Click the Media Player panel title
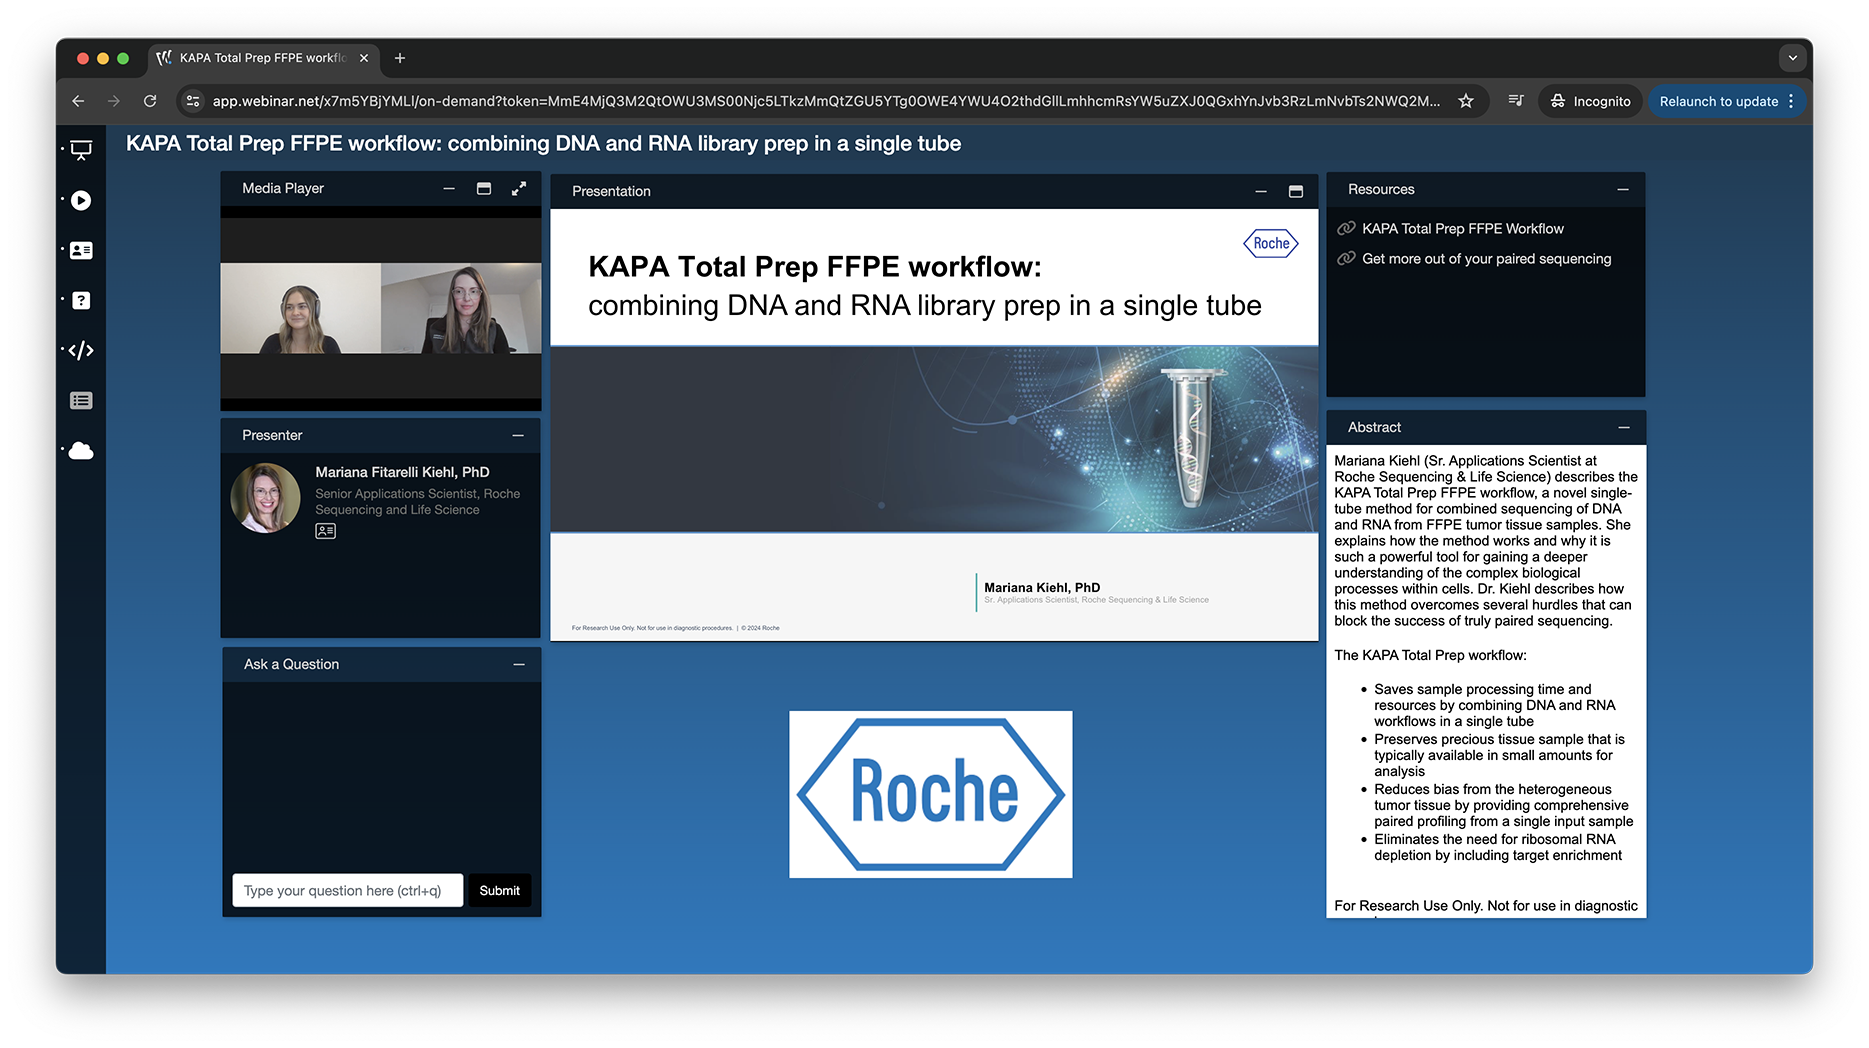This screenshot has width=1869, height=1048. [283, 188]
